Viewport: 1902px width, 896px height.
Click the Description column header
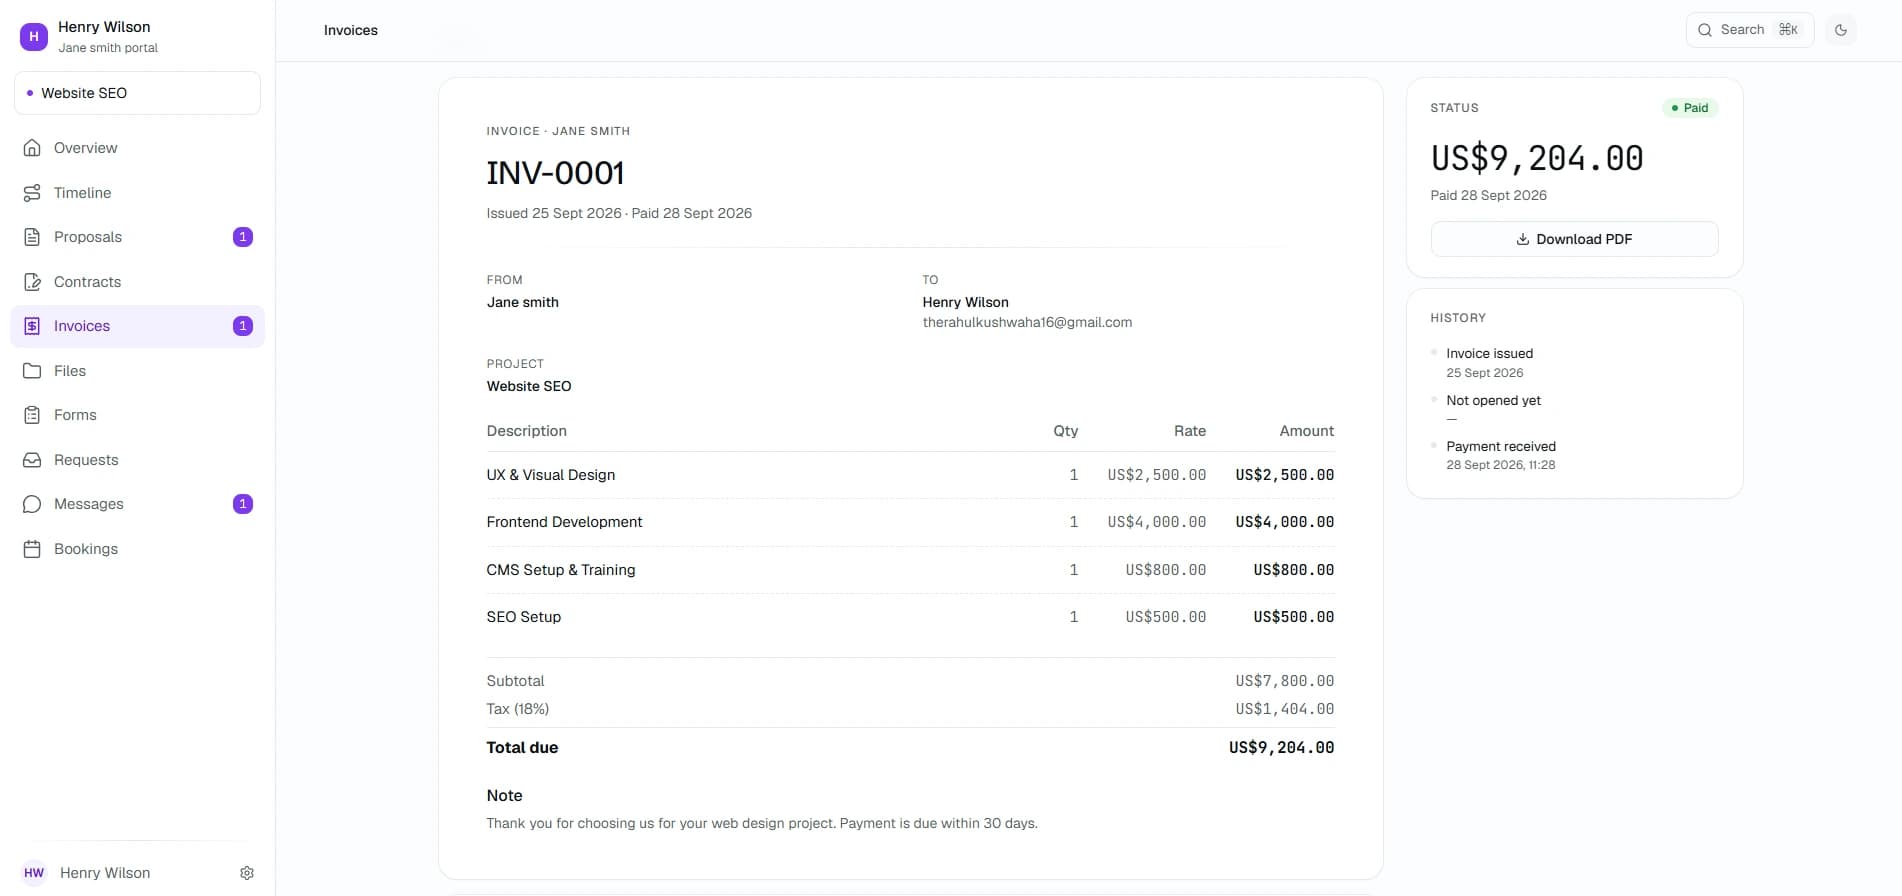(x=526, y=431)
